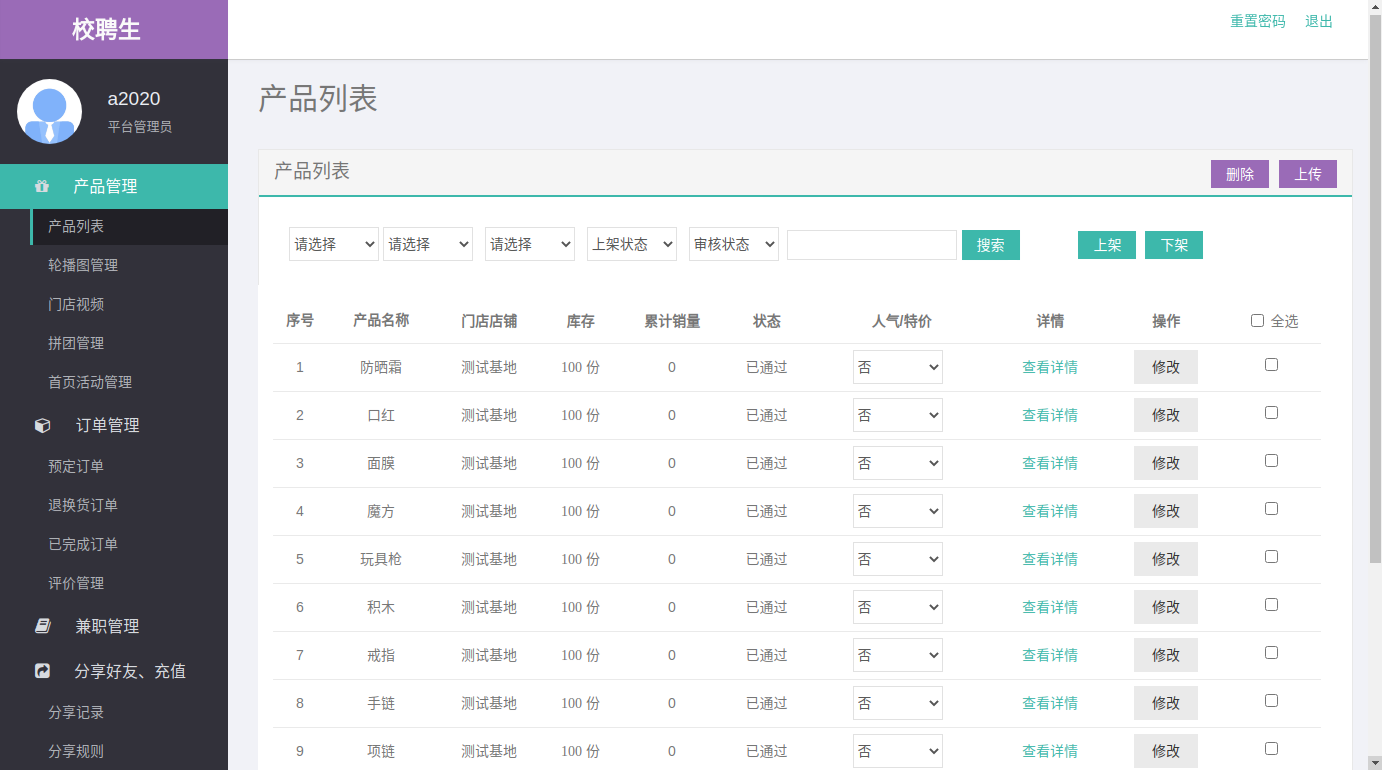Check the checkbox for the 防晒霜 row
Viewport: 1382px width, 770px height.
(x=1271, y=365)
